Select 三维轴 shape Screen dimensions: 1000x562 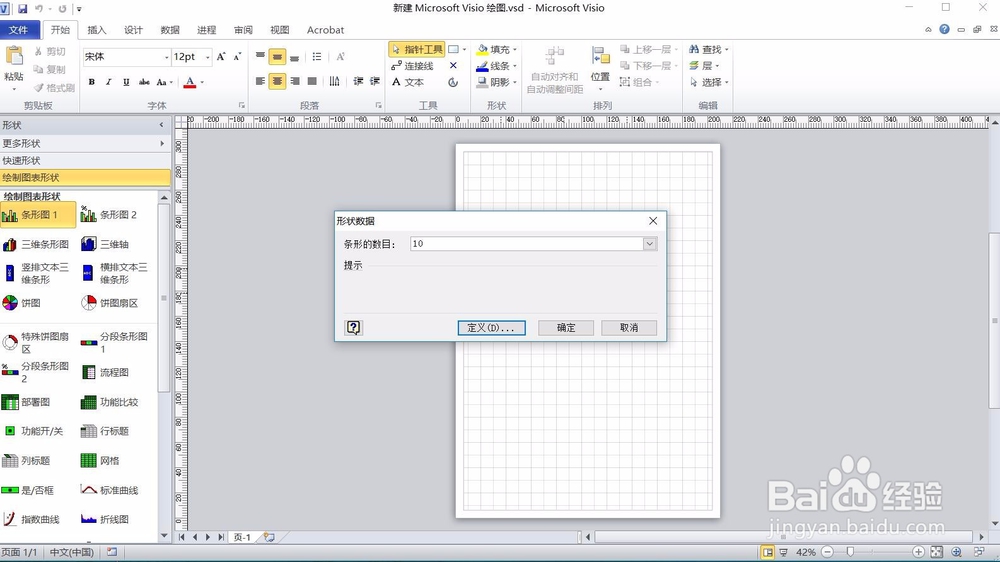(x=105, y=244)
